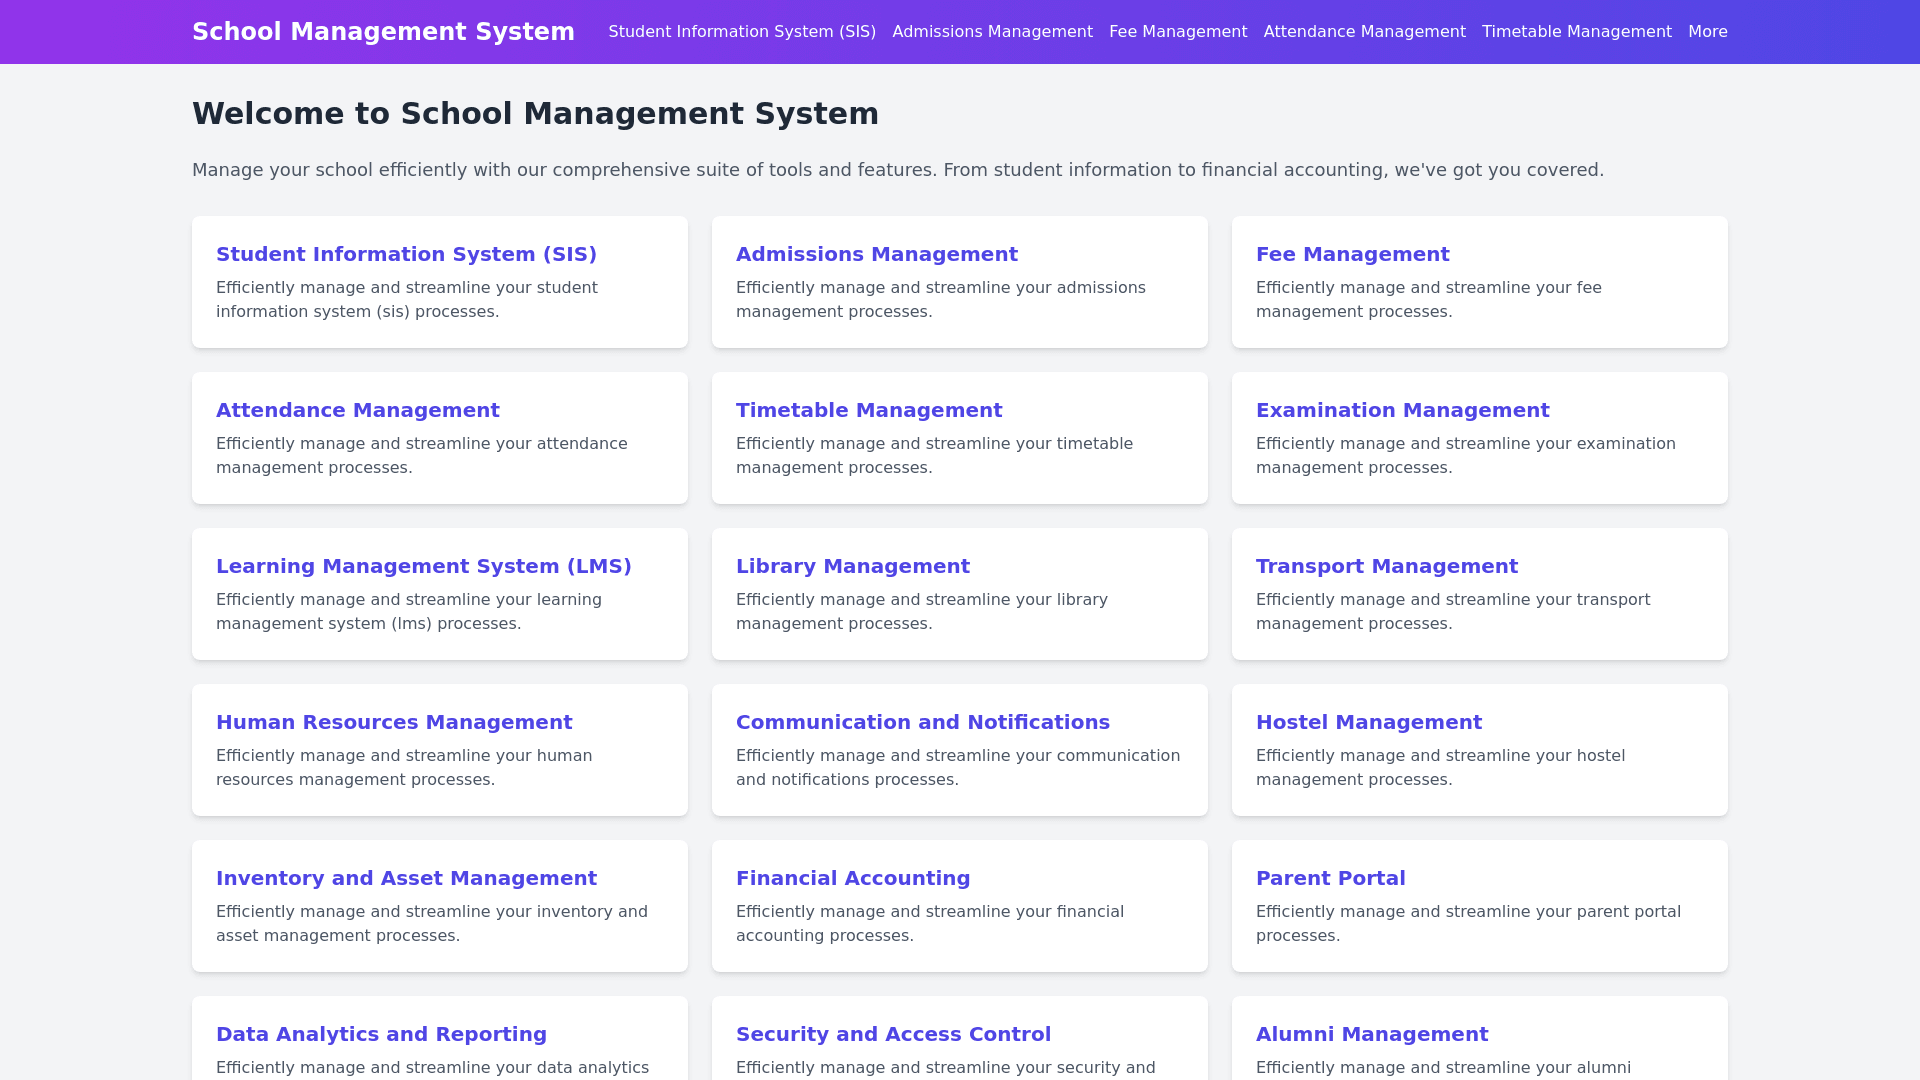Open the Parent Portal card
The image size is (1920, 1080).
click(1330, 878)
